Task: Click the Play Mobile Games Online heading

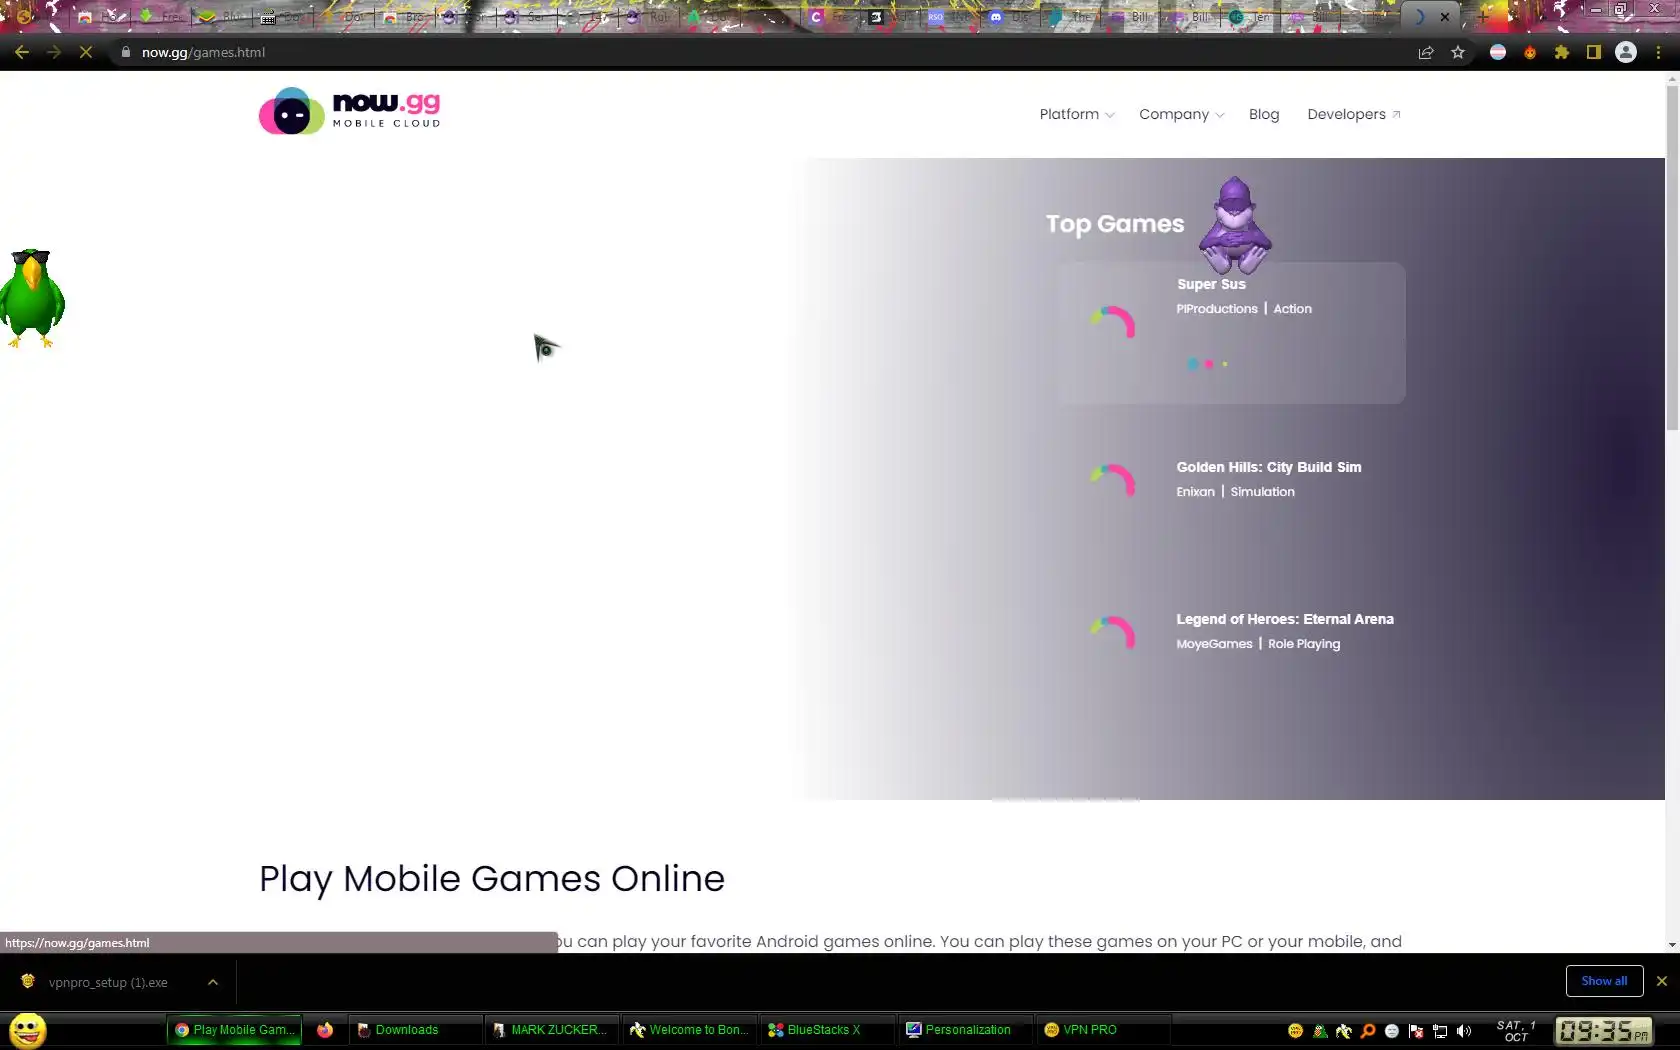Action: pos(491,879)
